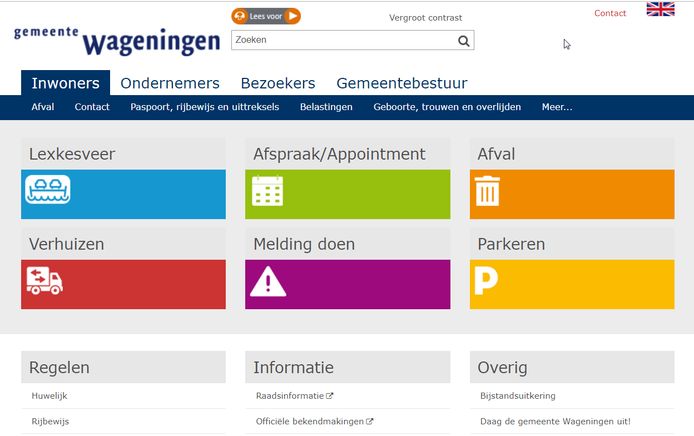Open Paspoort, rijbewijs en uittreksels menu
694x436 pixels.
pos(204,107)
